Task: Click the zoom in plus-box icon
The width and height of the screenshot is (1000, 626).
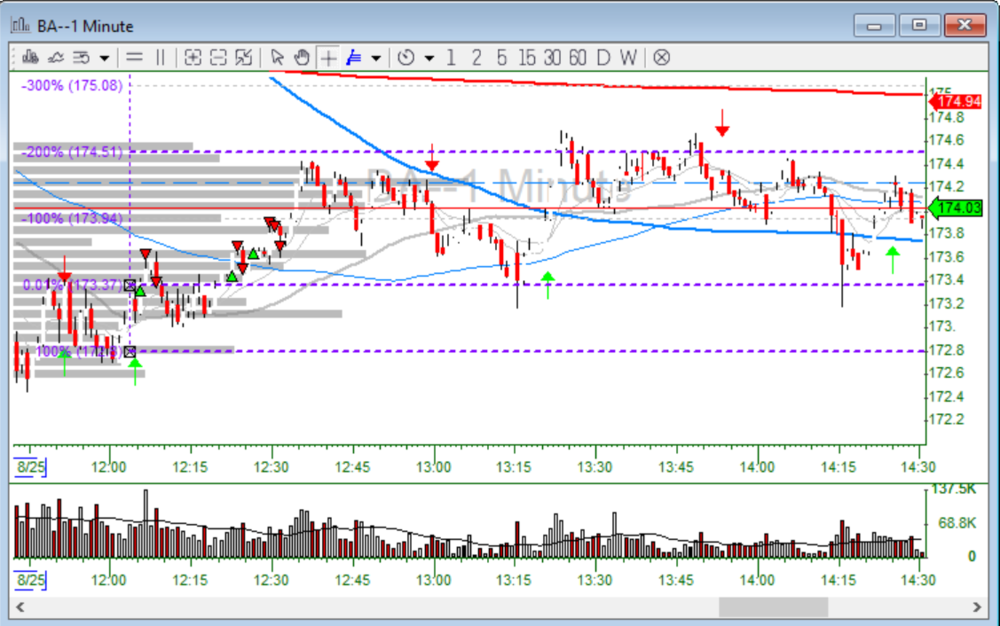Action: tap(193, 57)
